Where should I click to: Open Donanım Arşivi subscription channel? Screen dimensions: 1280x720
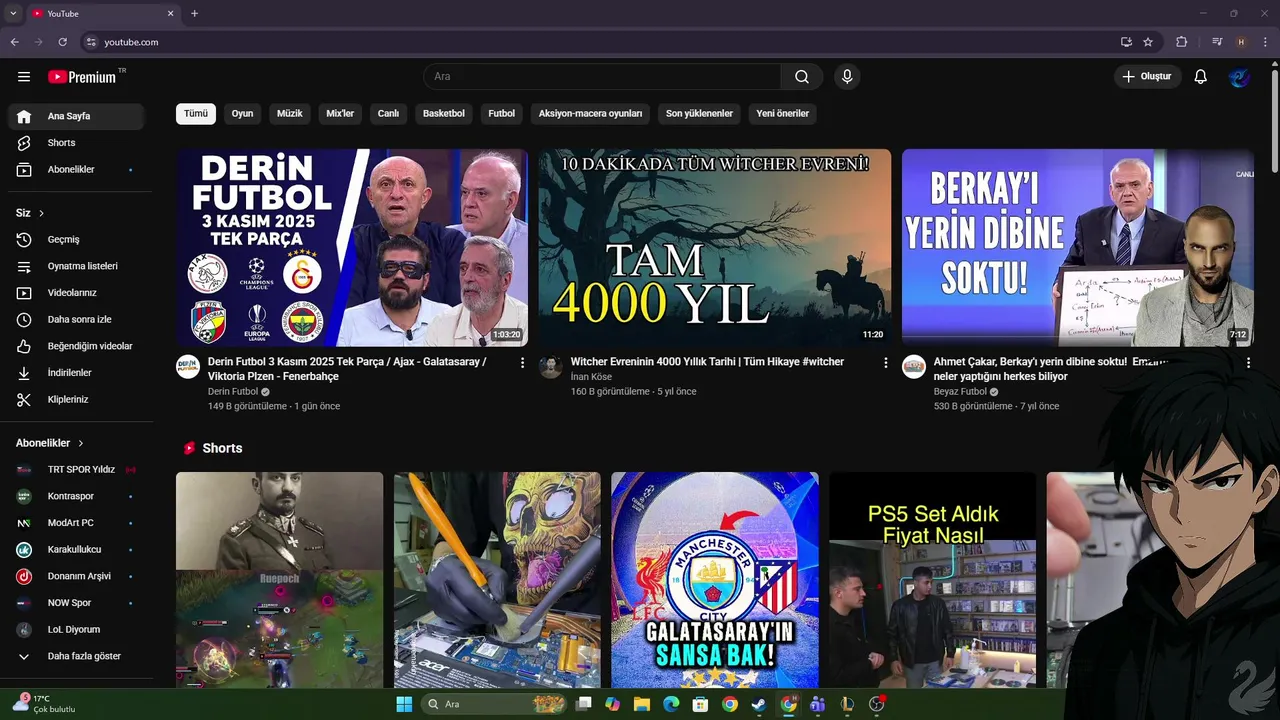click(76, 576)
